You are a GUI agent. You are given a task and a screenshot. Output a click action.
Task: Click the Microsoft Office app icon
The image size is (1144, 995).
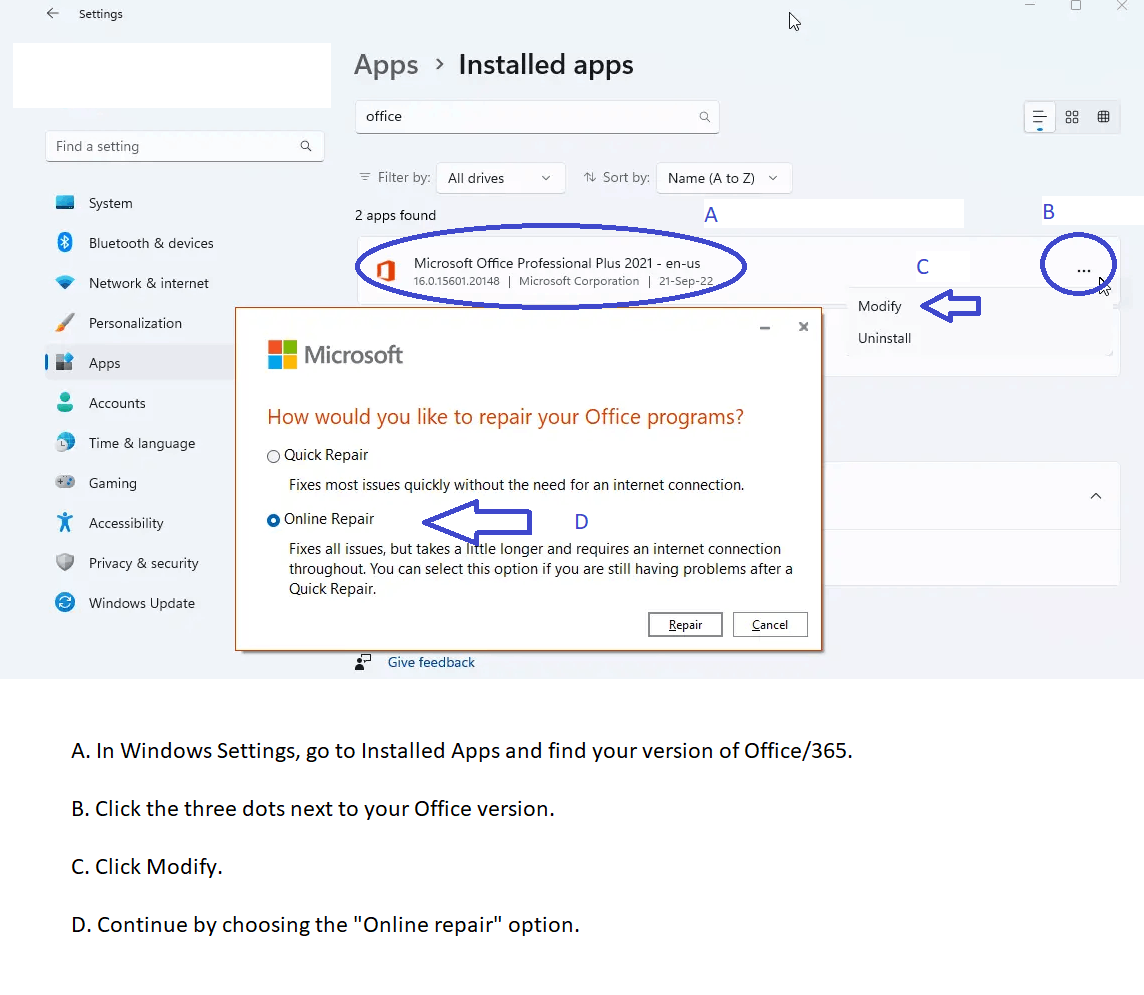[x=385, y=271]
